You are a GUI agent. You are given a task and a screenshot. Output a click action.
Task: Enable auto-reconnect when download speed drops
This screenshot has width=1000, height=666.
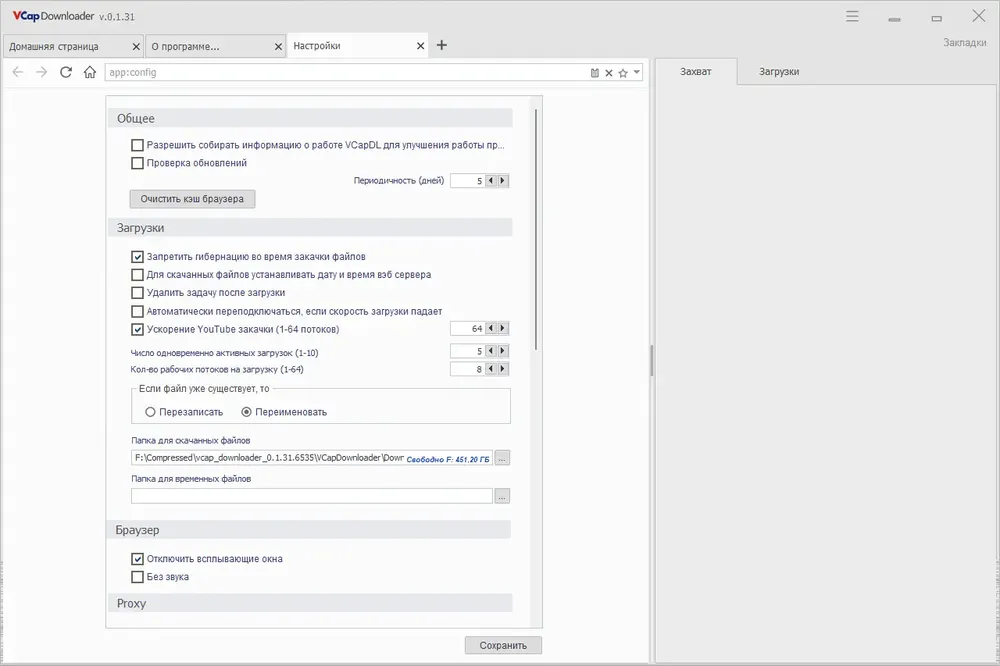click(x=137, y=311)
